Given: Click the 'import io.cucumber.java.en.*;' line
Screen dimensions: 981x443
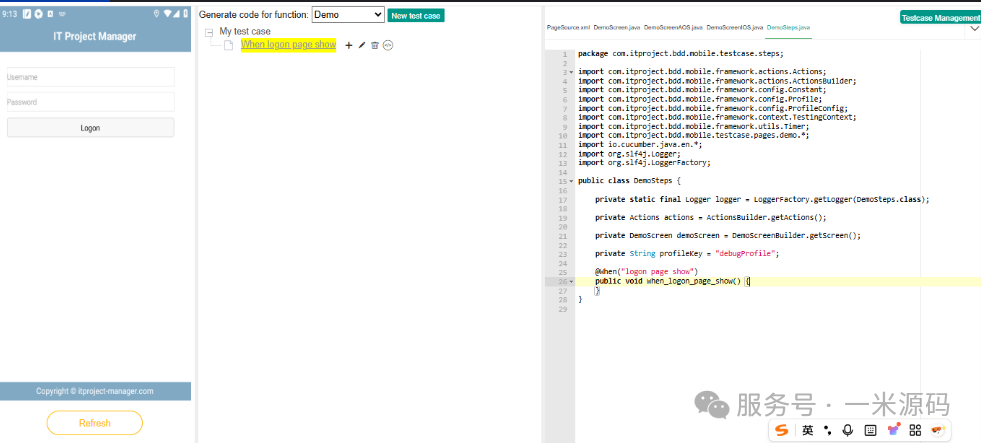Looking at the screenshot, I should click(x=640, y=145).
